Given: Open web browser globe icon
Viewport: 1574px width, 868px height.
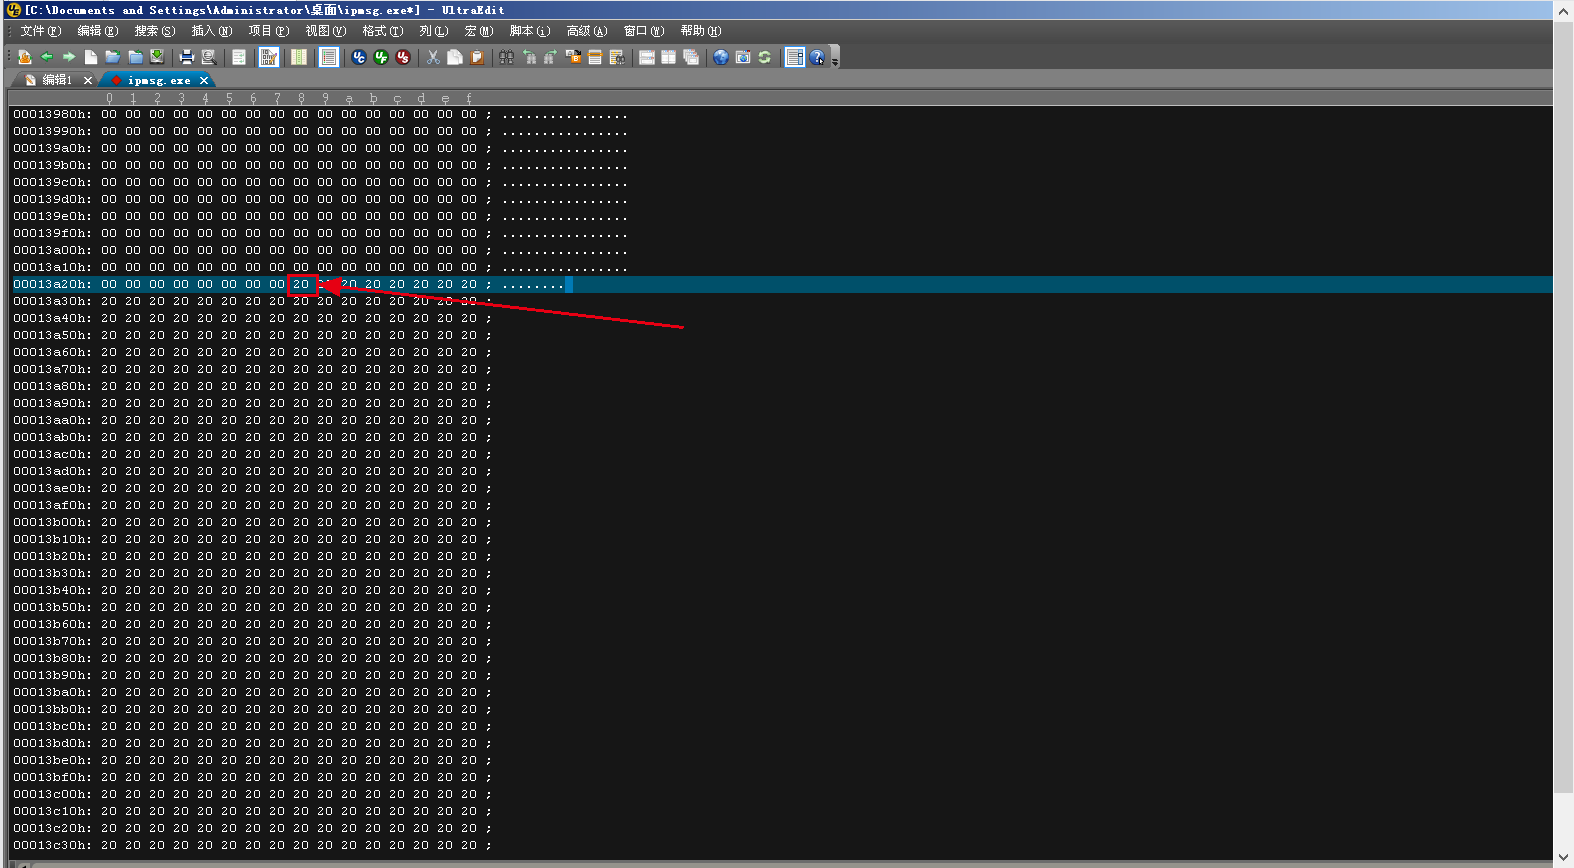Looking at the screenshot, I should point(720,57).
